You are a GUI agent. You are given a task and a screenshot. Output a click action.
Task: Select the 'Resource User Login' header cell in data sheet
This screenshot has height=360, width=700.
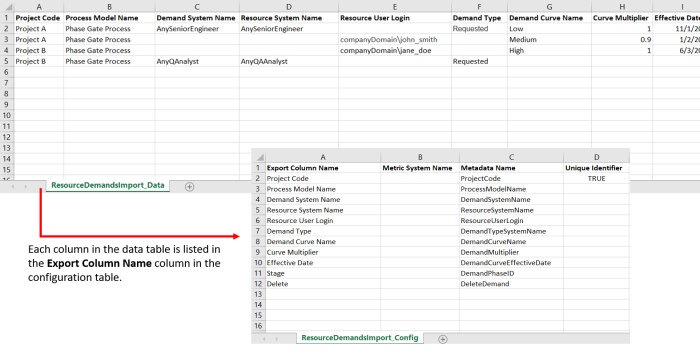[x=395, y=18]
